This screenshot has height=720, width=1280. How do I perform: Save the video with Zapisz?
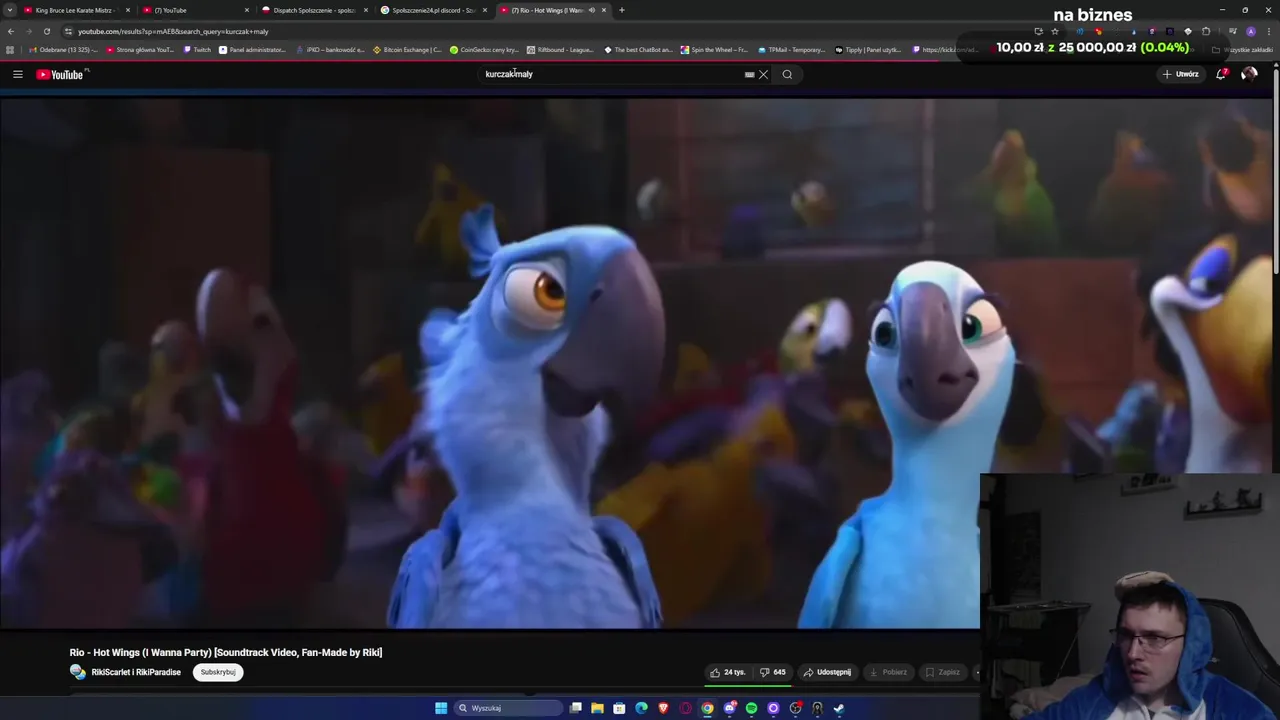coord(942,672)
